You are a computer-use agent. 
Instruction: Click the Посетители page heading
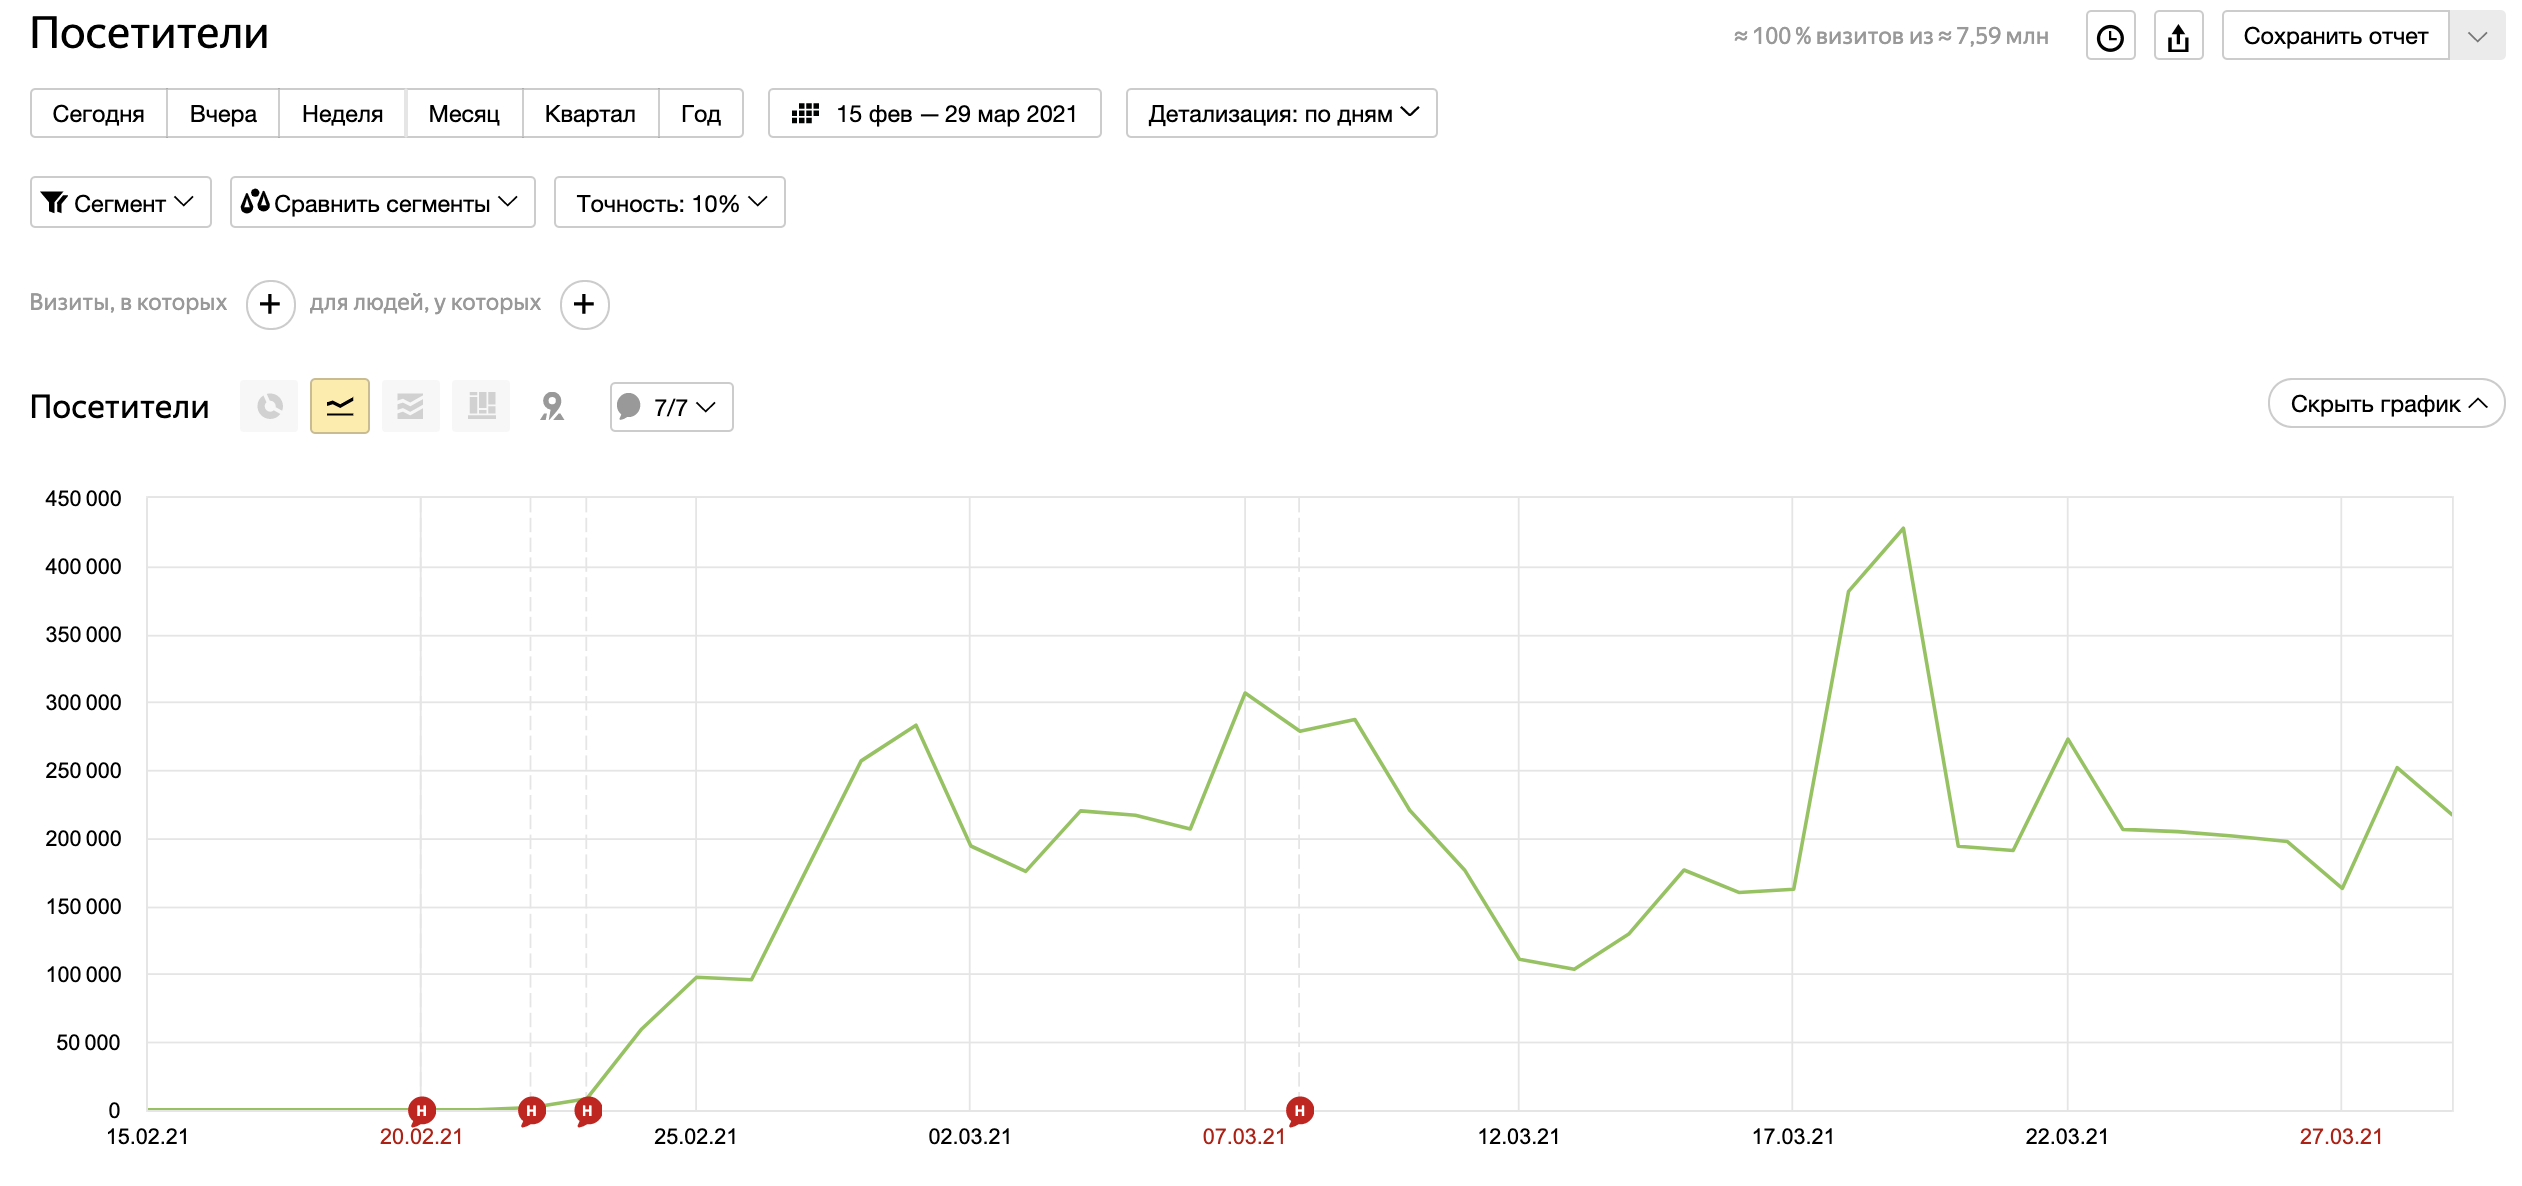(149, 34)
